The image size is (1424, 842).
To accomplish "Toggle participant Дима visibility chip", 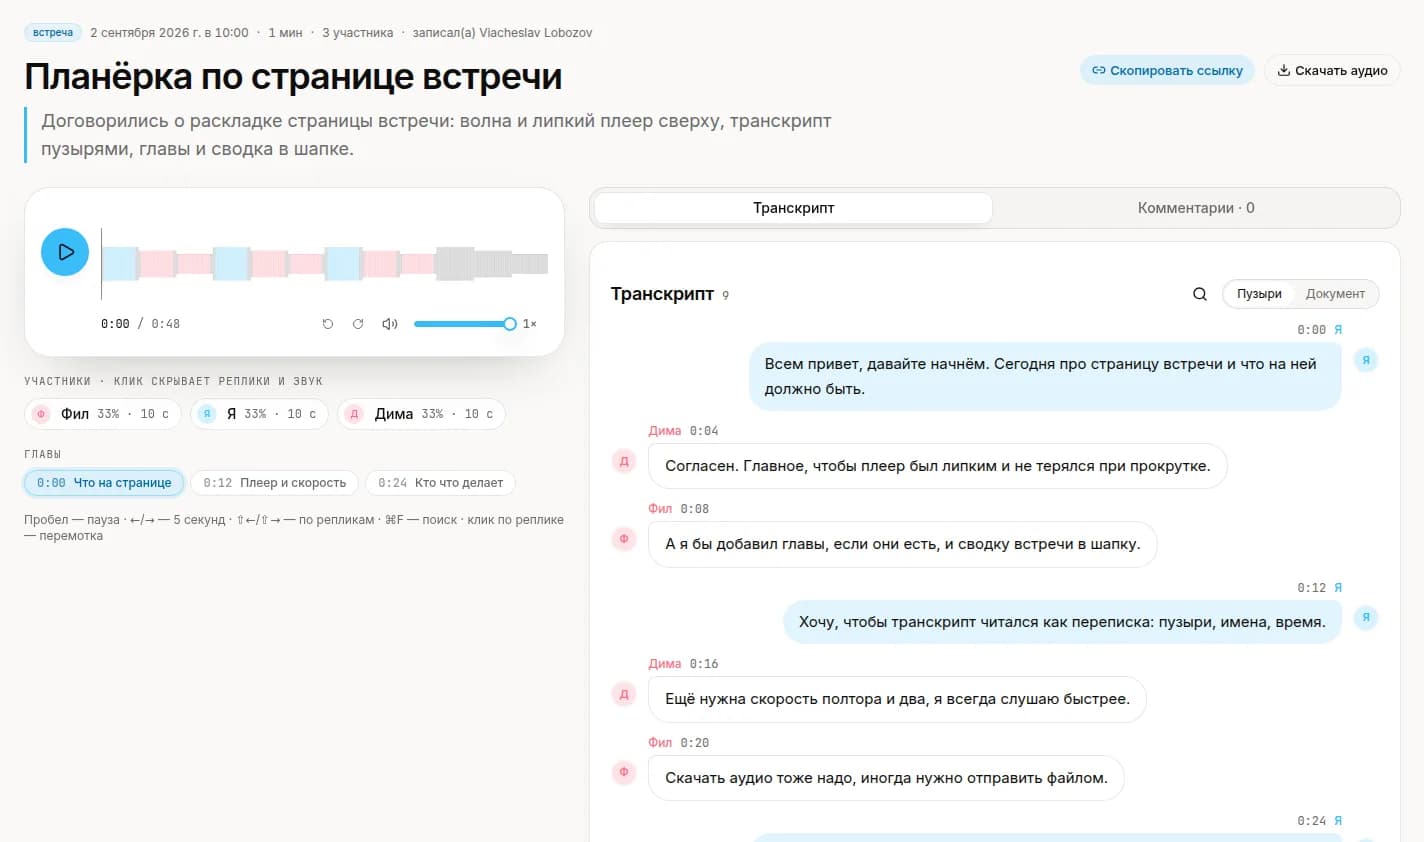I will pyautogui.click(x=422, y=414).
